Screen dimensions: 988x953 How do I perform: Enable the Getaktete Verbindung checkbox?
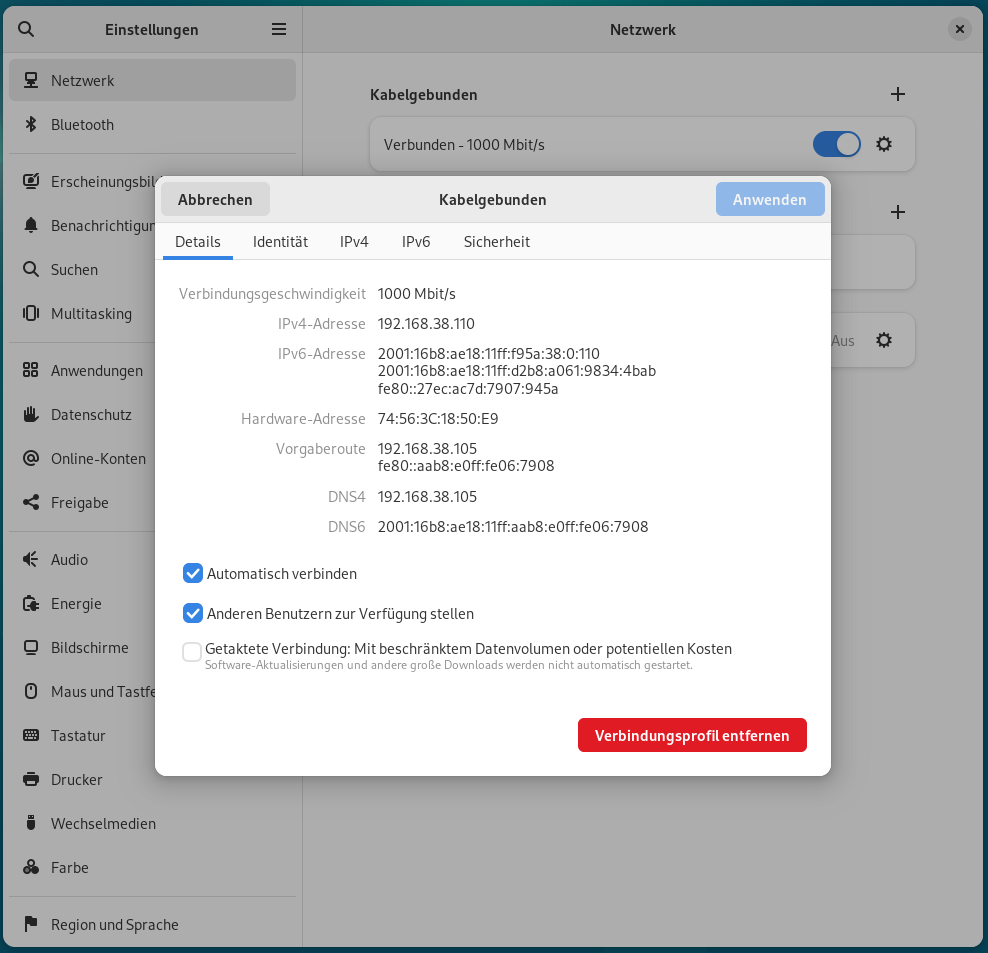point(192,652)
